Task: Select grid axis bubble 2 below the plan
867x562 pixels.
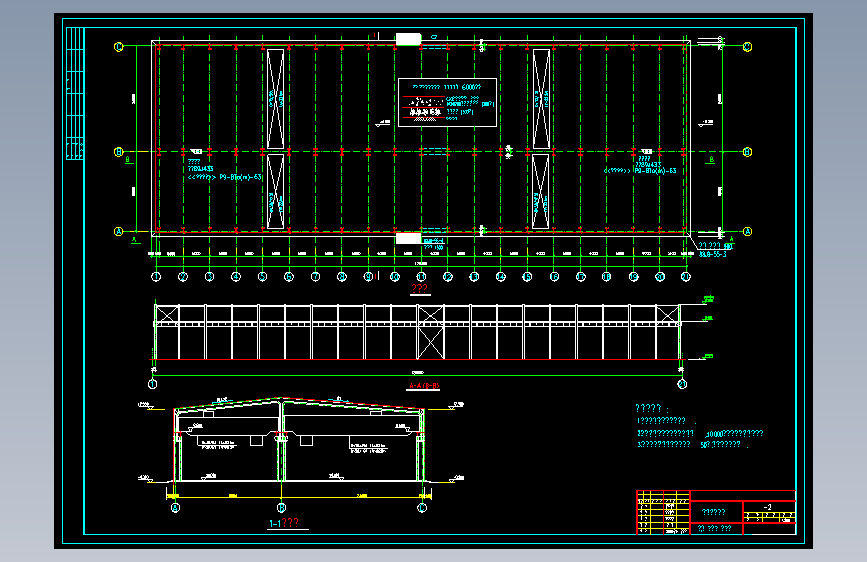Action: pos(183,277)
